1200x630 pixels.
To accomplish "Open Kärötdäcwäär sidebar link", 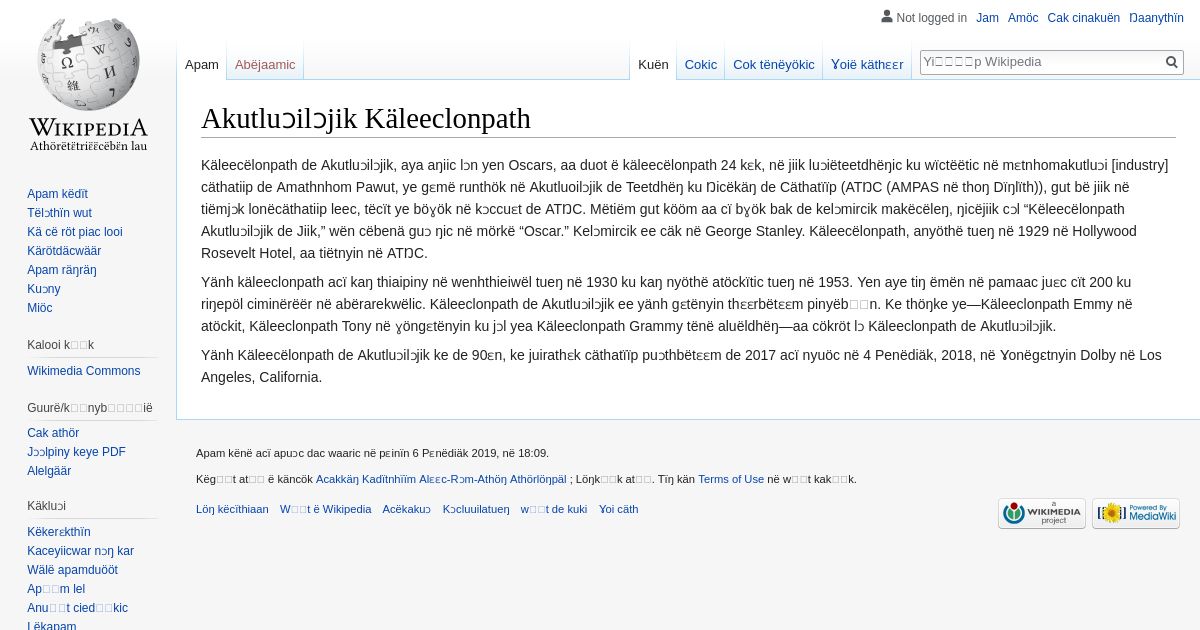I will [x=64, y=251].
